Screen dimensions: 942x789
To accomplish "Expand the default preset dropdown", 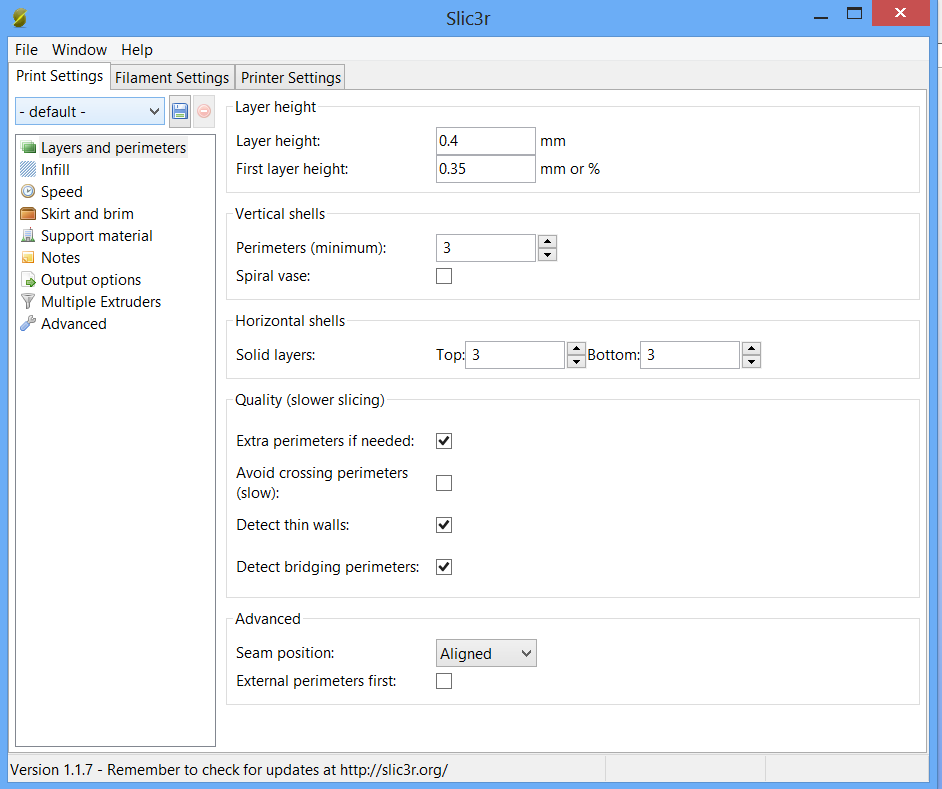I will pos(90,111).
